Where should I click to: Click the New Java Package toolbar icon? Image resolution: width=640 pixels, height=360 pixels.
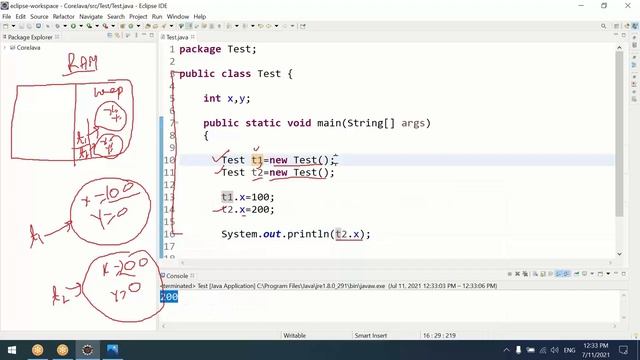coord(122,26)
